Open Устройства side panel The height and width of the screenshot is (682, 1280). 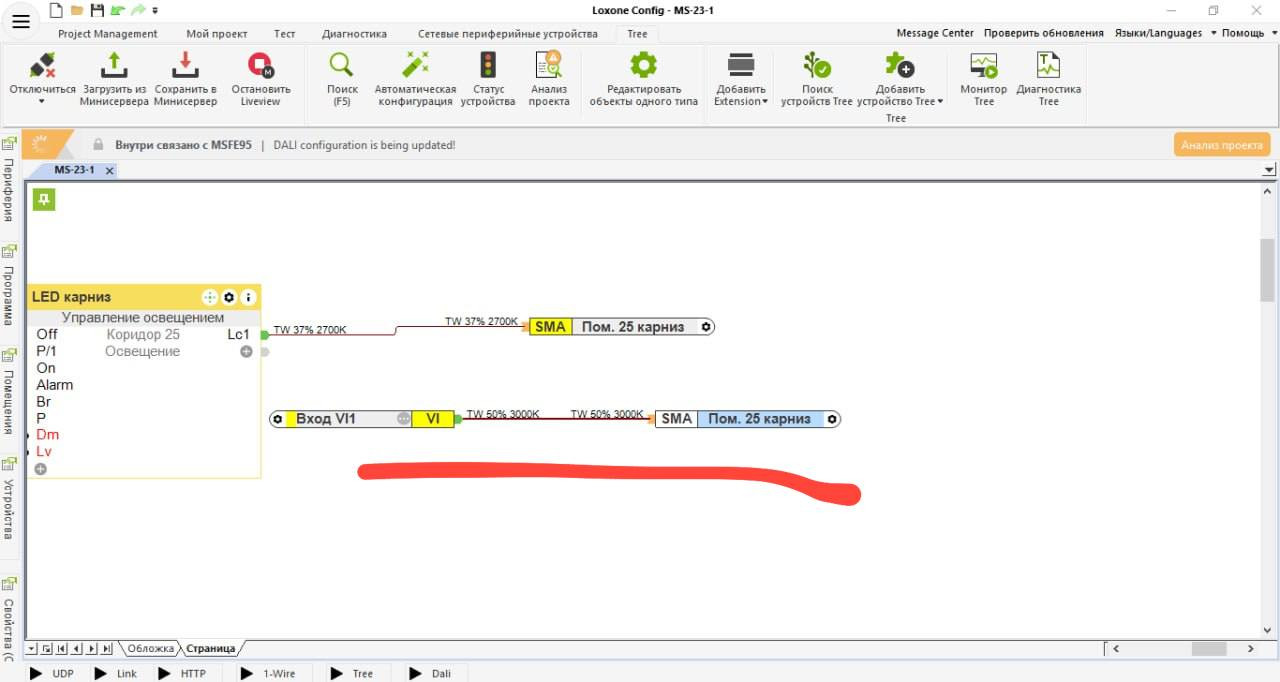[8, 498]
